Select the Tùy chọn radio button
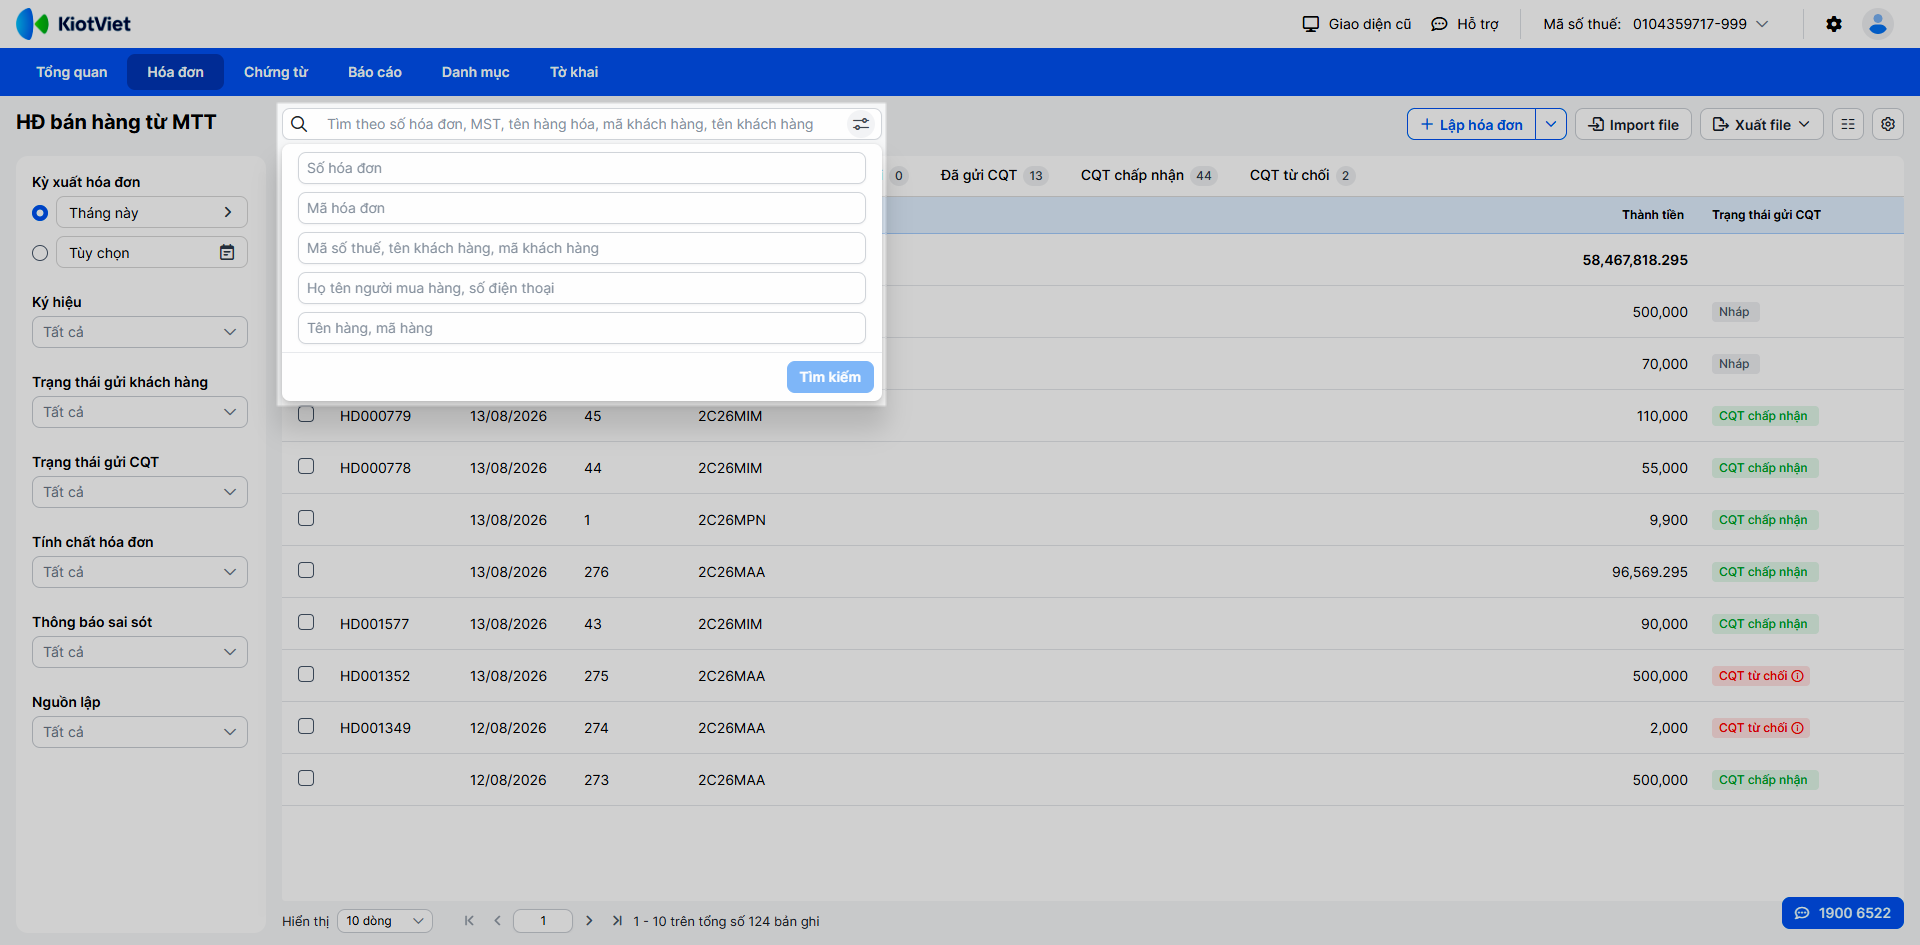The width and height of the screenshot is (1920, 945). [40, 253]
